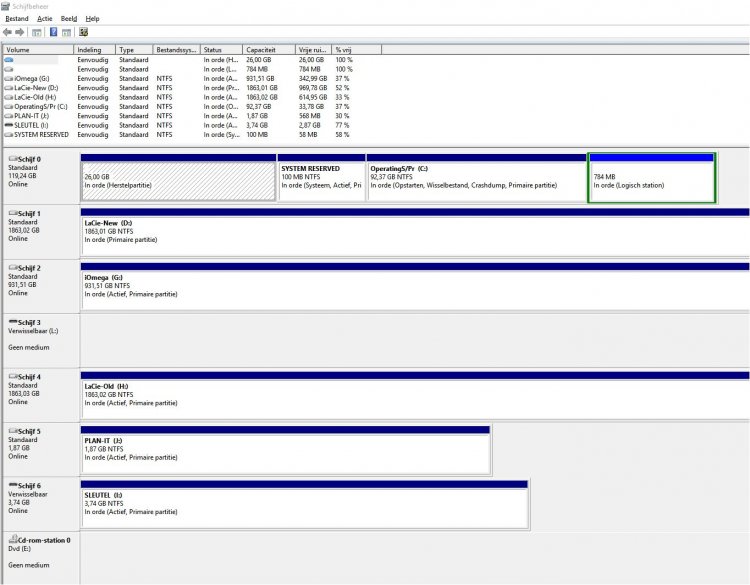This screenshot has width=750, height=585.
Task: Open the Actie menu
Action: 45,18
